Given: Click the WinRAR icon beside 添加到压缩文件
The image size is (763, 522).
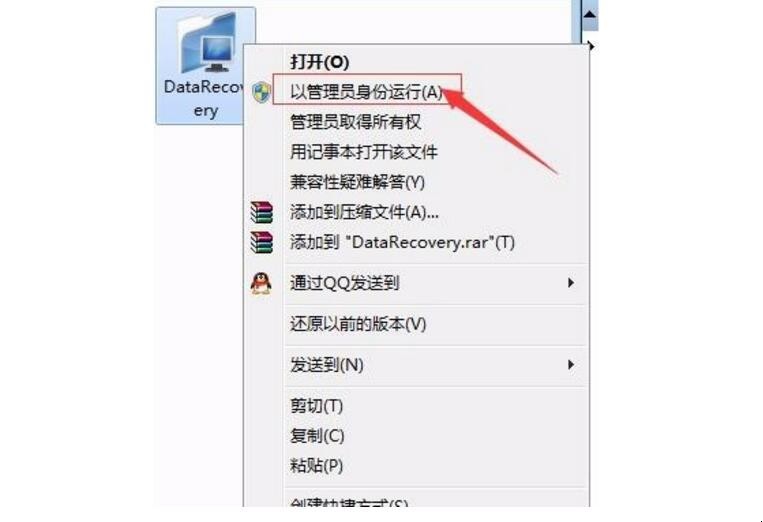Looking at the screenshot, I should coord(261,212).
